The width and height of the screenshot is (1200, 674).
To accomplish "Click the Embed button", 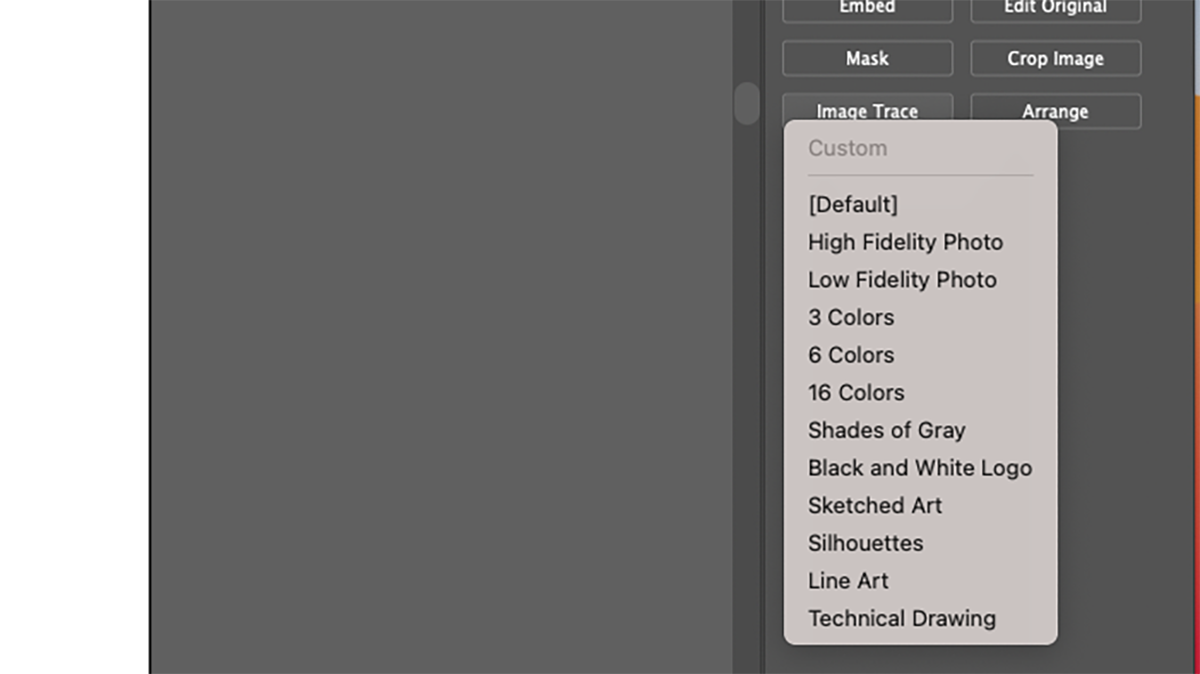I will [x=867, y=8].
